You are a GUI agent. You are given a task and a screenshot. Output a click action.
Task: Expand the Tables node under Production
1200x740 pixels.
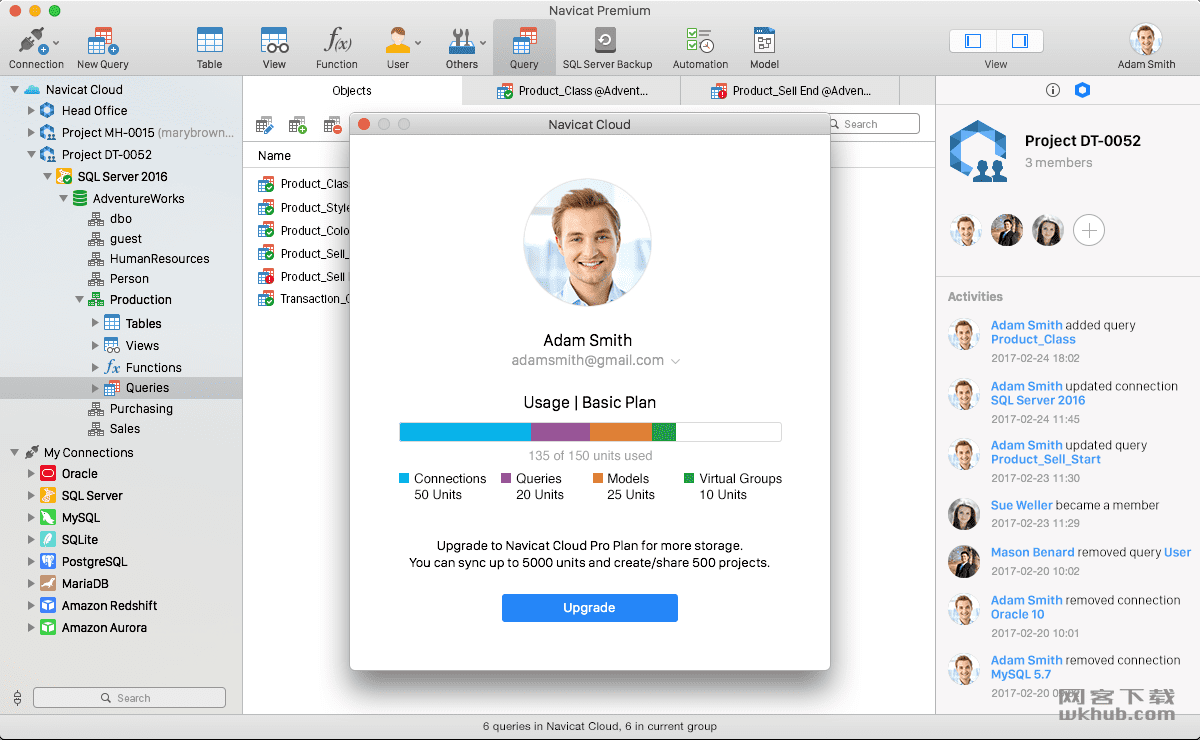(x=96, y=323)
